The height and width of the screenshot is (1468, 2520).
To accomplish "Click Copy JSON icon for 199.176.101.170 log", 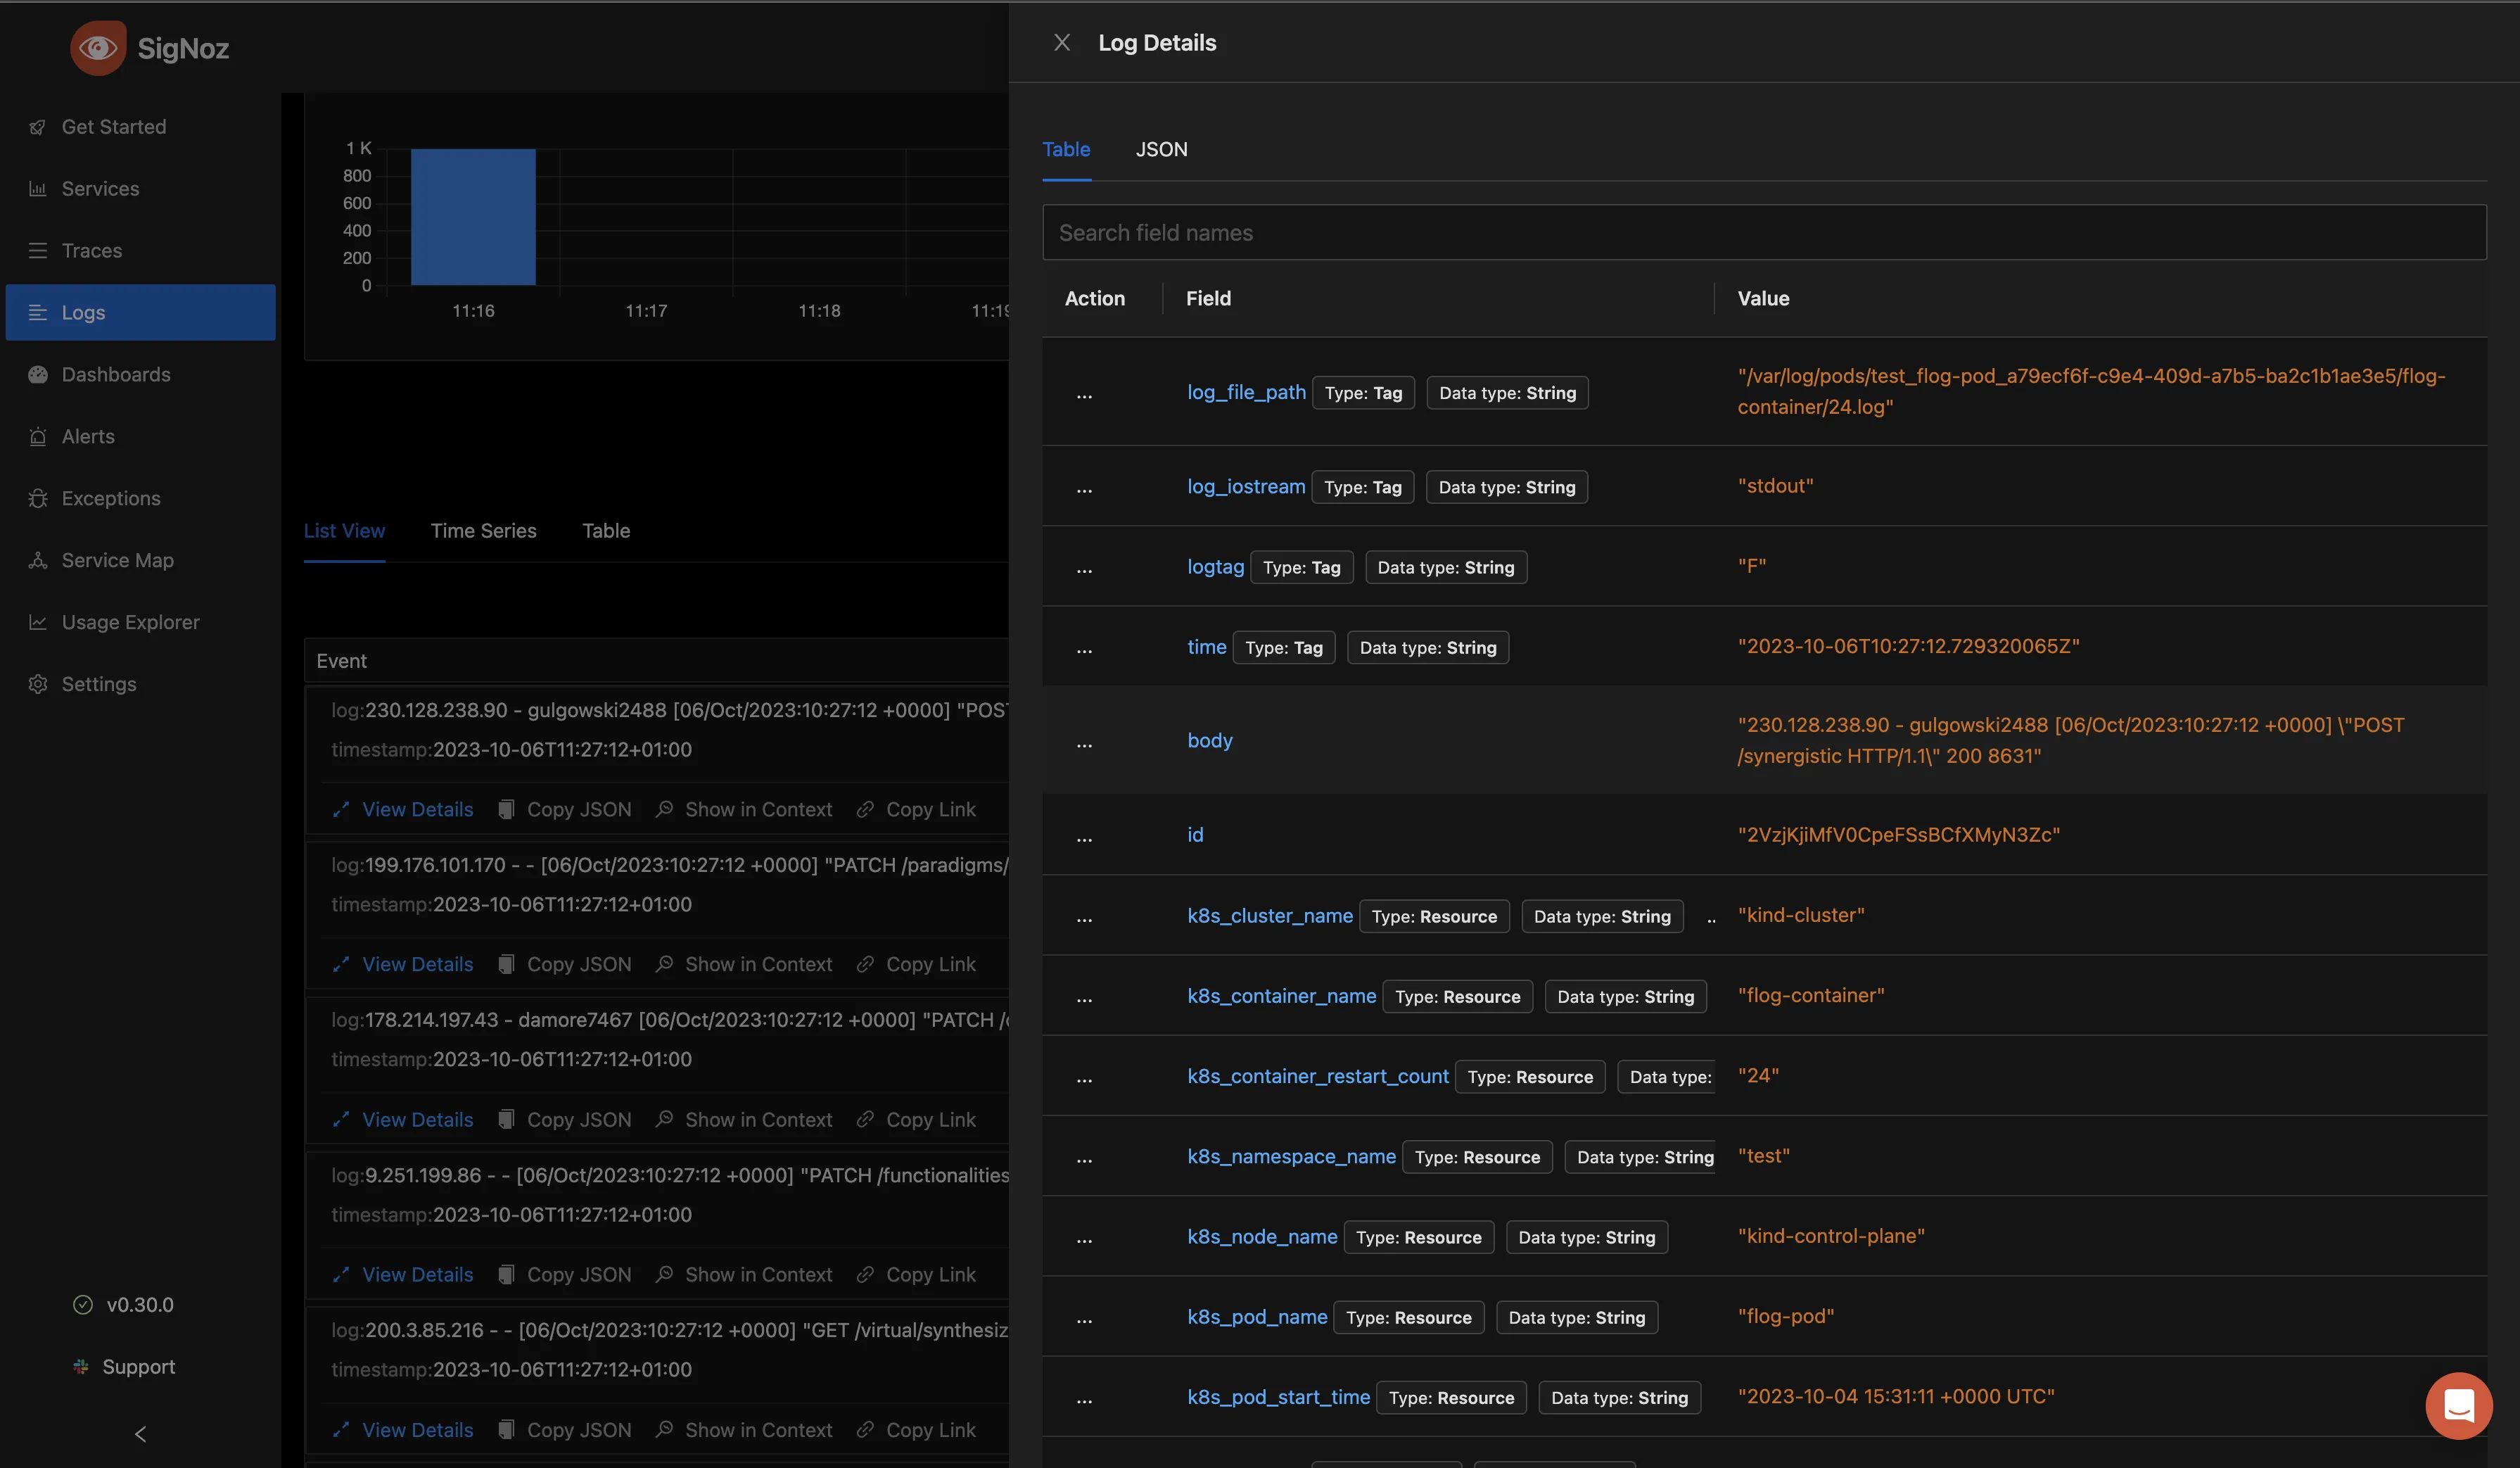I will click(x=507, y=965).
